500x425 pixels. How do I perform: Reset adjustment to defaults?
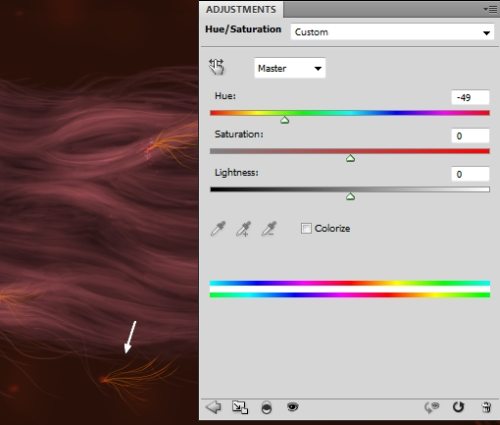pyautogui.click(x=458, y=407)
